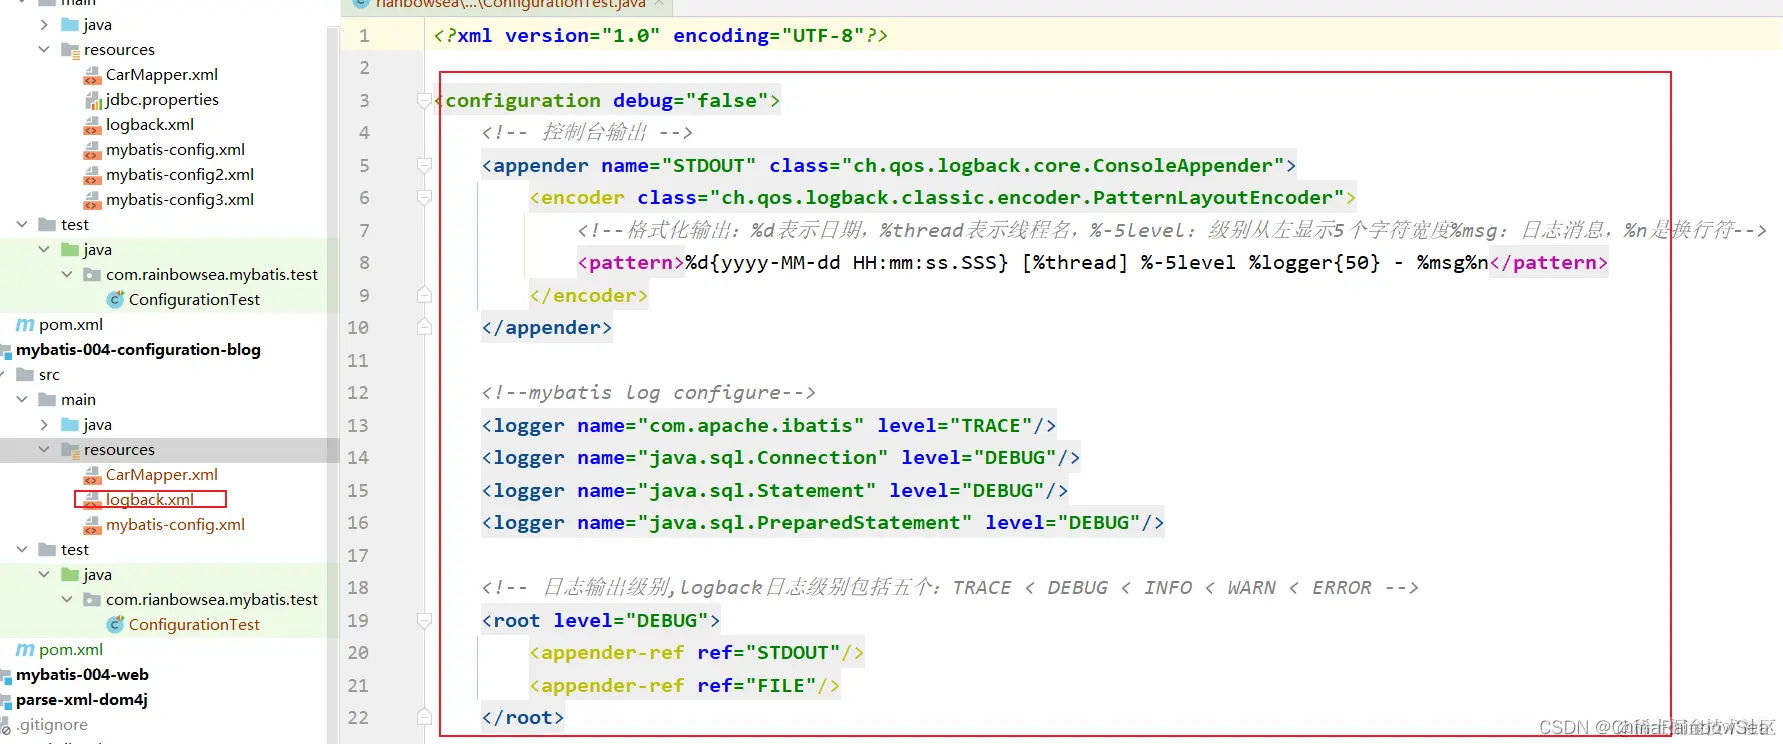Screen dimensions: 1783x744
Task: Fold the appender block at line 5
Action: (x=424, y=165)
